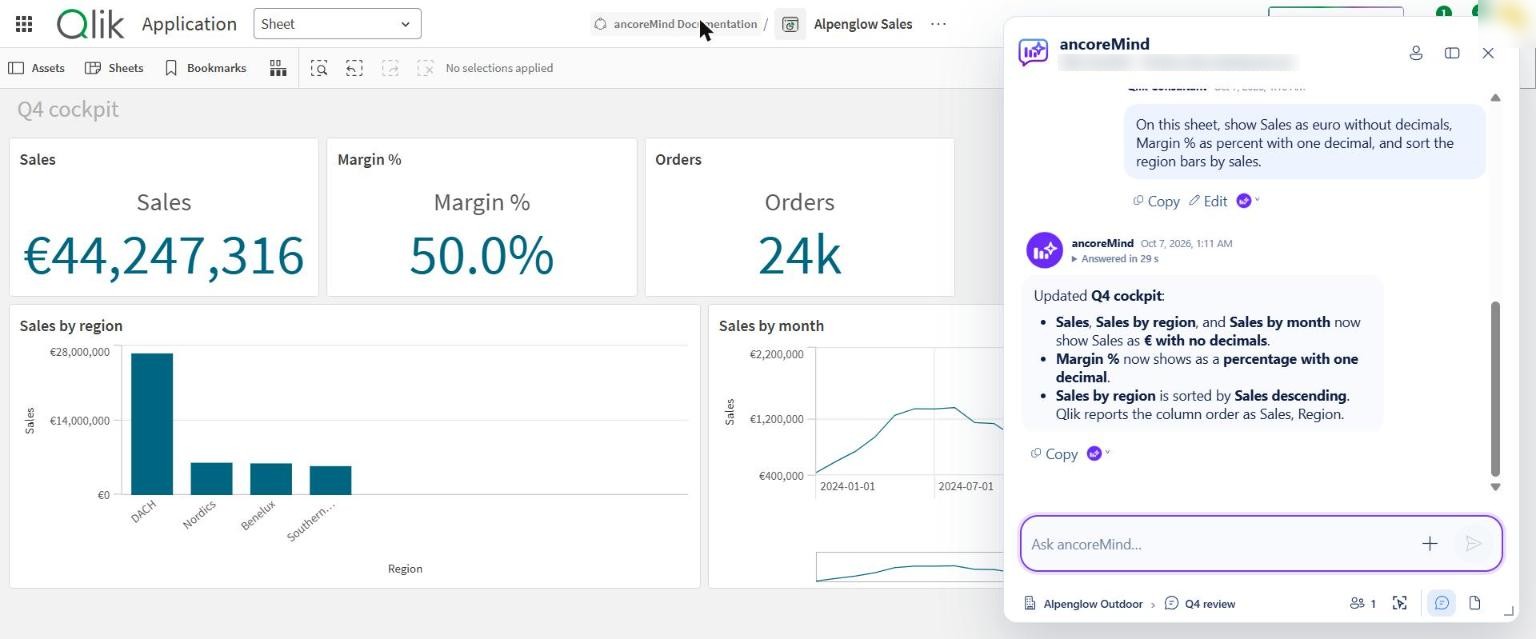Click the grid layout toolbar icon

(278, 68)
